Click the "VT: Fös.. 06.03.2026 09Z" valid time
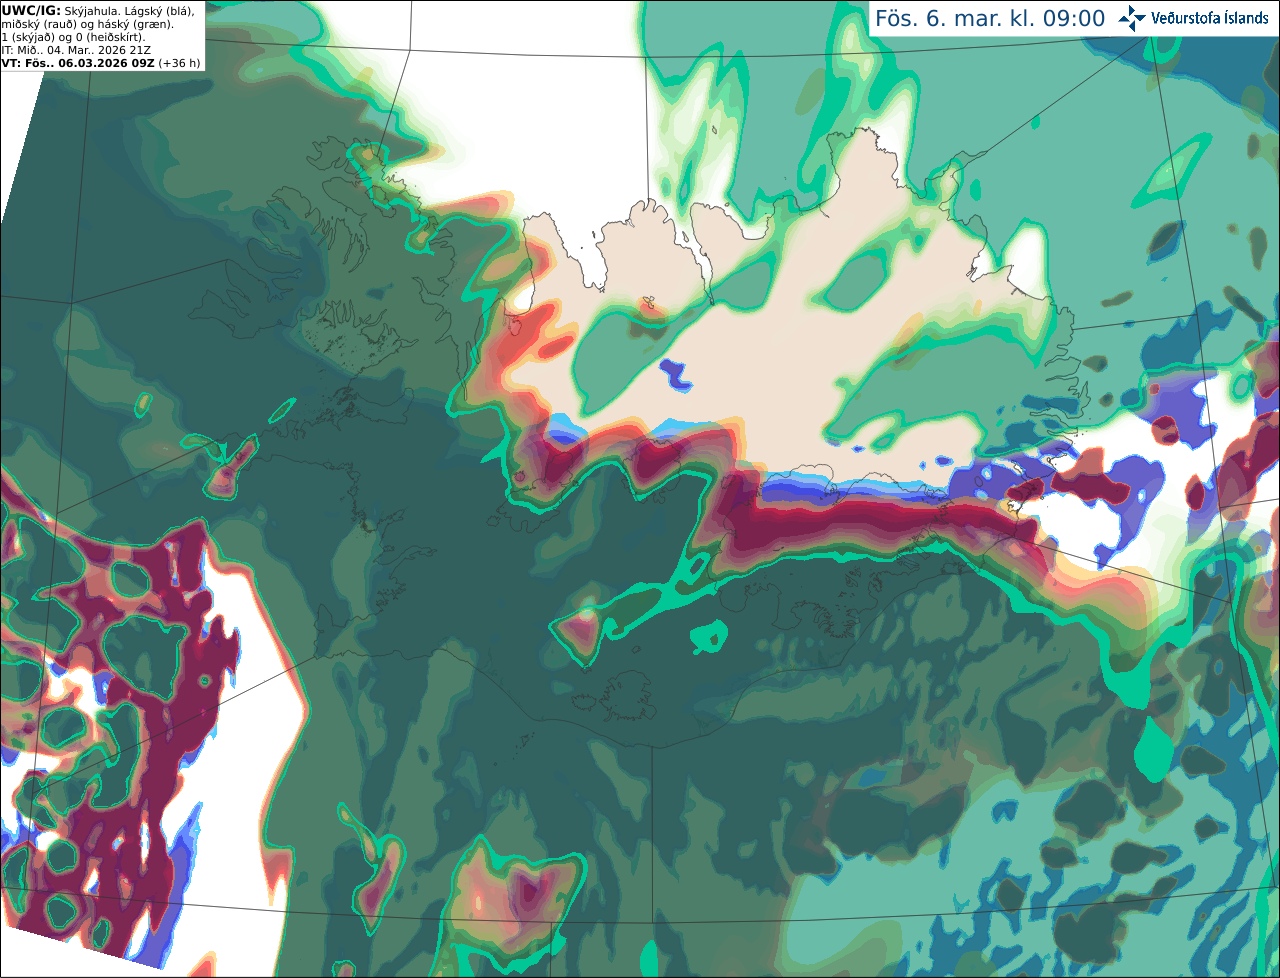 click(78, 63)
